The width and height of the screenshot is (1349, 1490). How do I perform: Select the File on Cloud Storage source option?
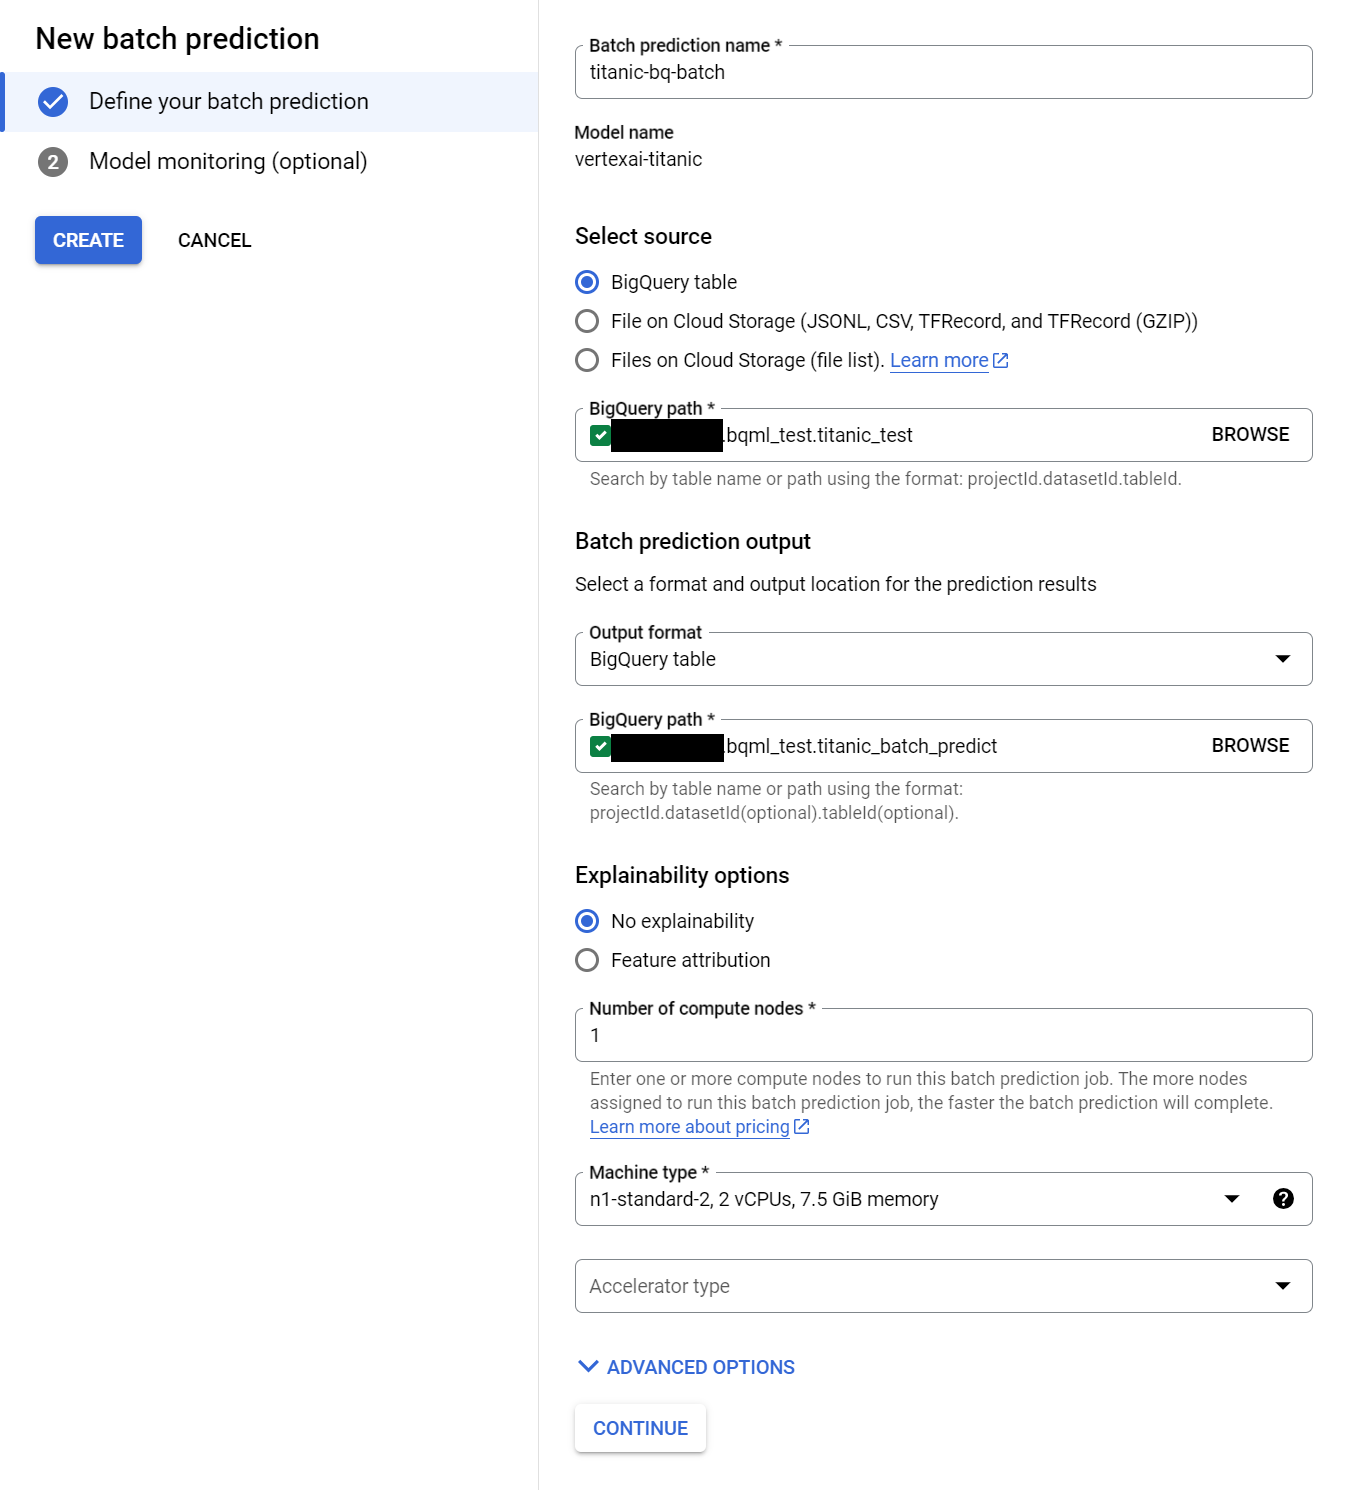[587, 321]
